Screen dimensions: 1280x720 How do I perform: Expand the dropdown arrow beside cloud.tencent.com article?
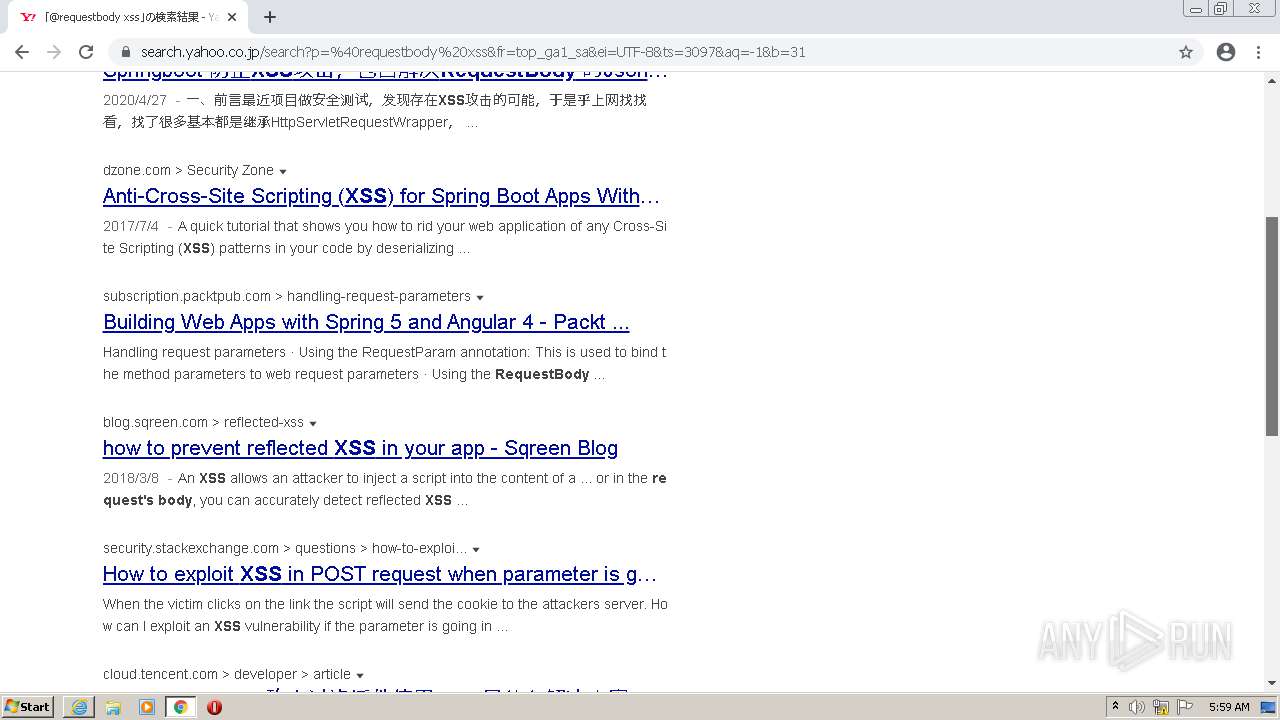tap(360, 676)
